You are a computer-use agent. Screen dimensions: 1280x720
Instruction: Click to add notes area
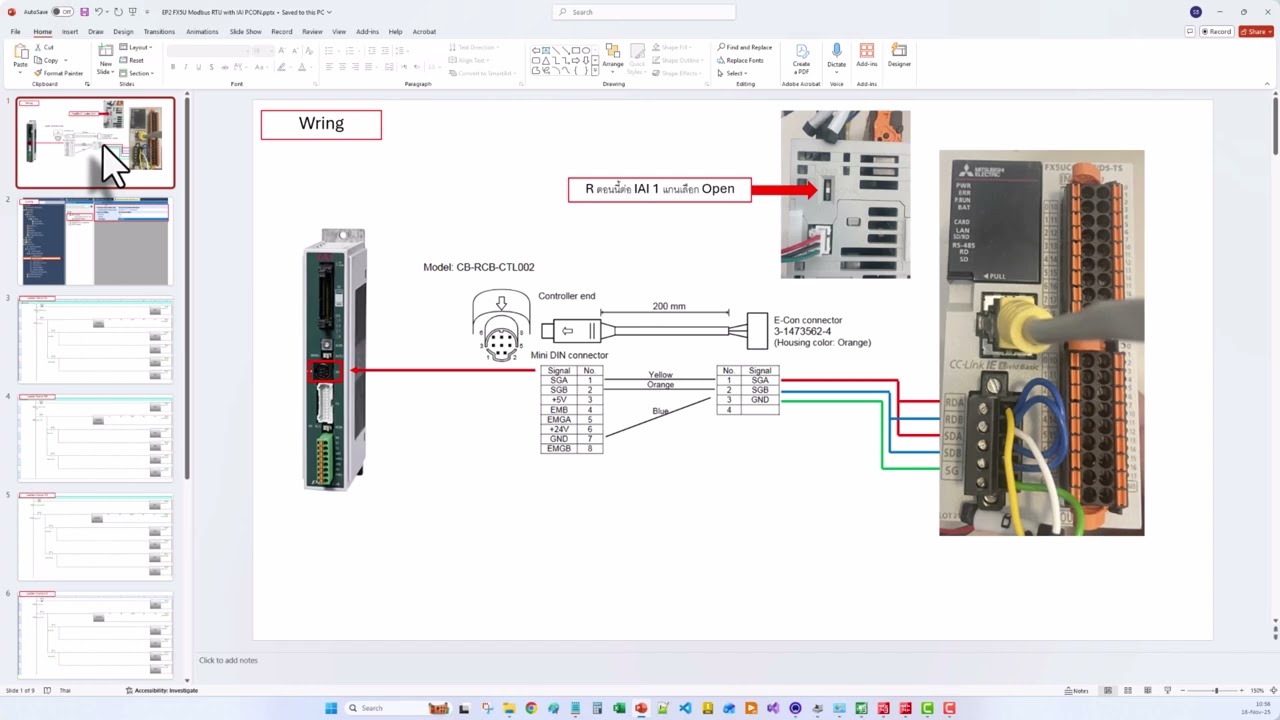(228, 660)
